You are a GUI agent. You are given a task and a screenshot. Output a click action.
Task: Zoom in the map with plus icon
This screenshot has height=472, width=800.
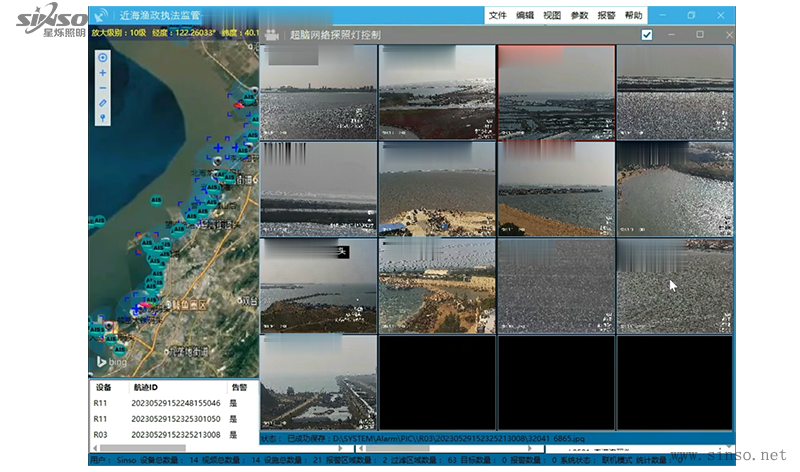click(102, 73)
